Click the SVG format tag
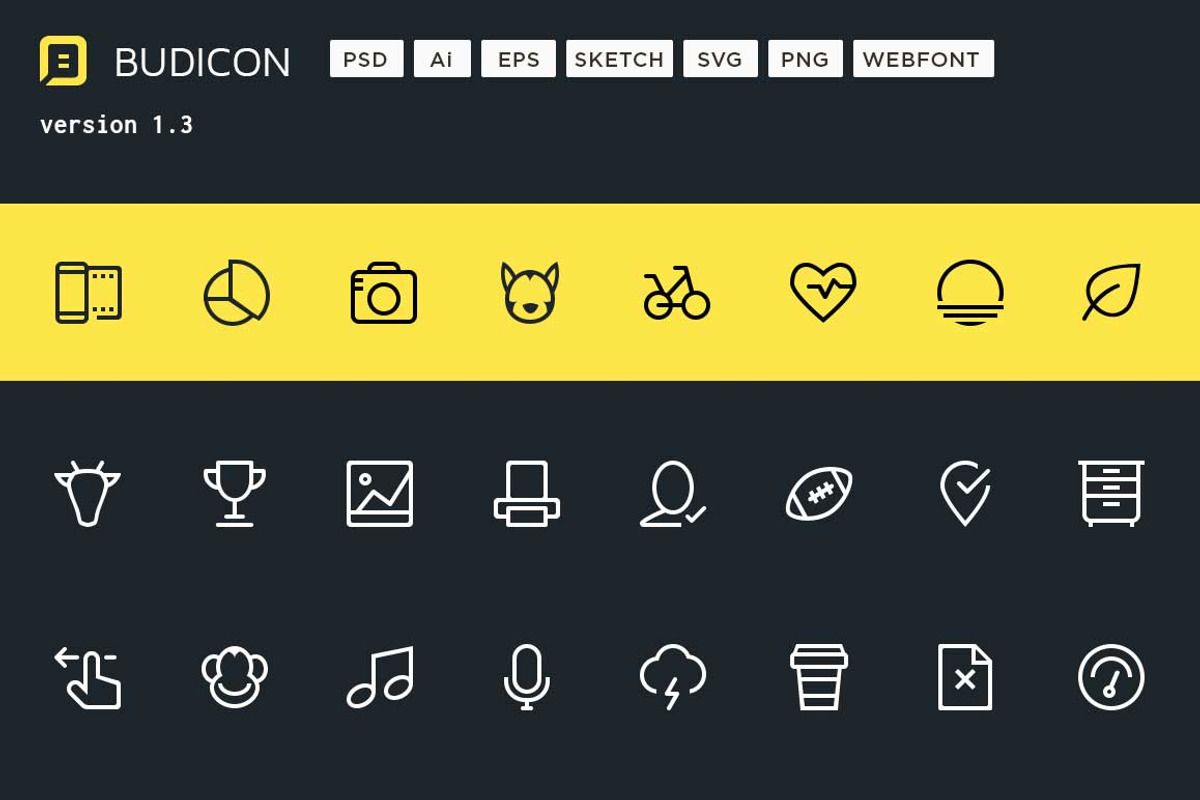Screen dimensions: 1200x800 [720, 59]
